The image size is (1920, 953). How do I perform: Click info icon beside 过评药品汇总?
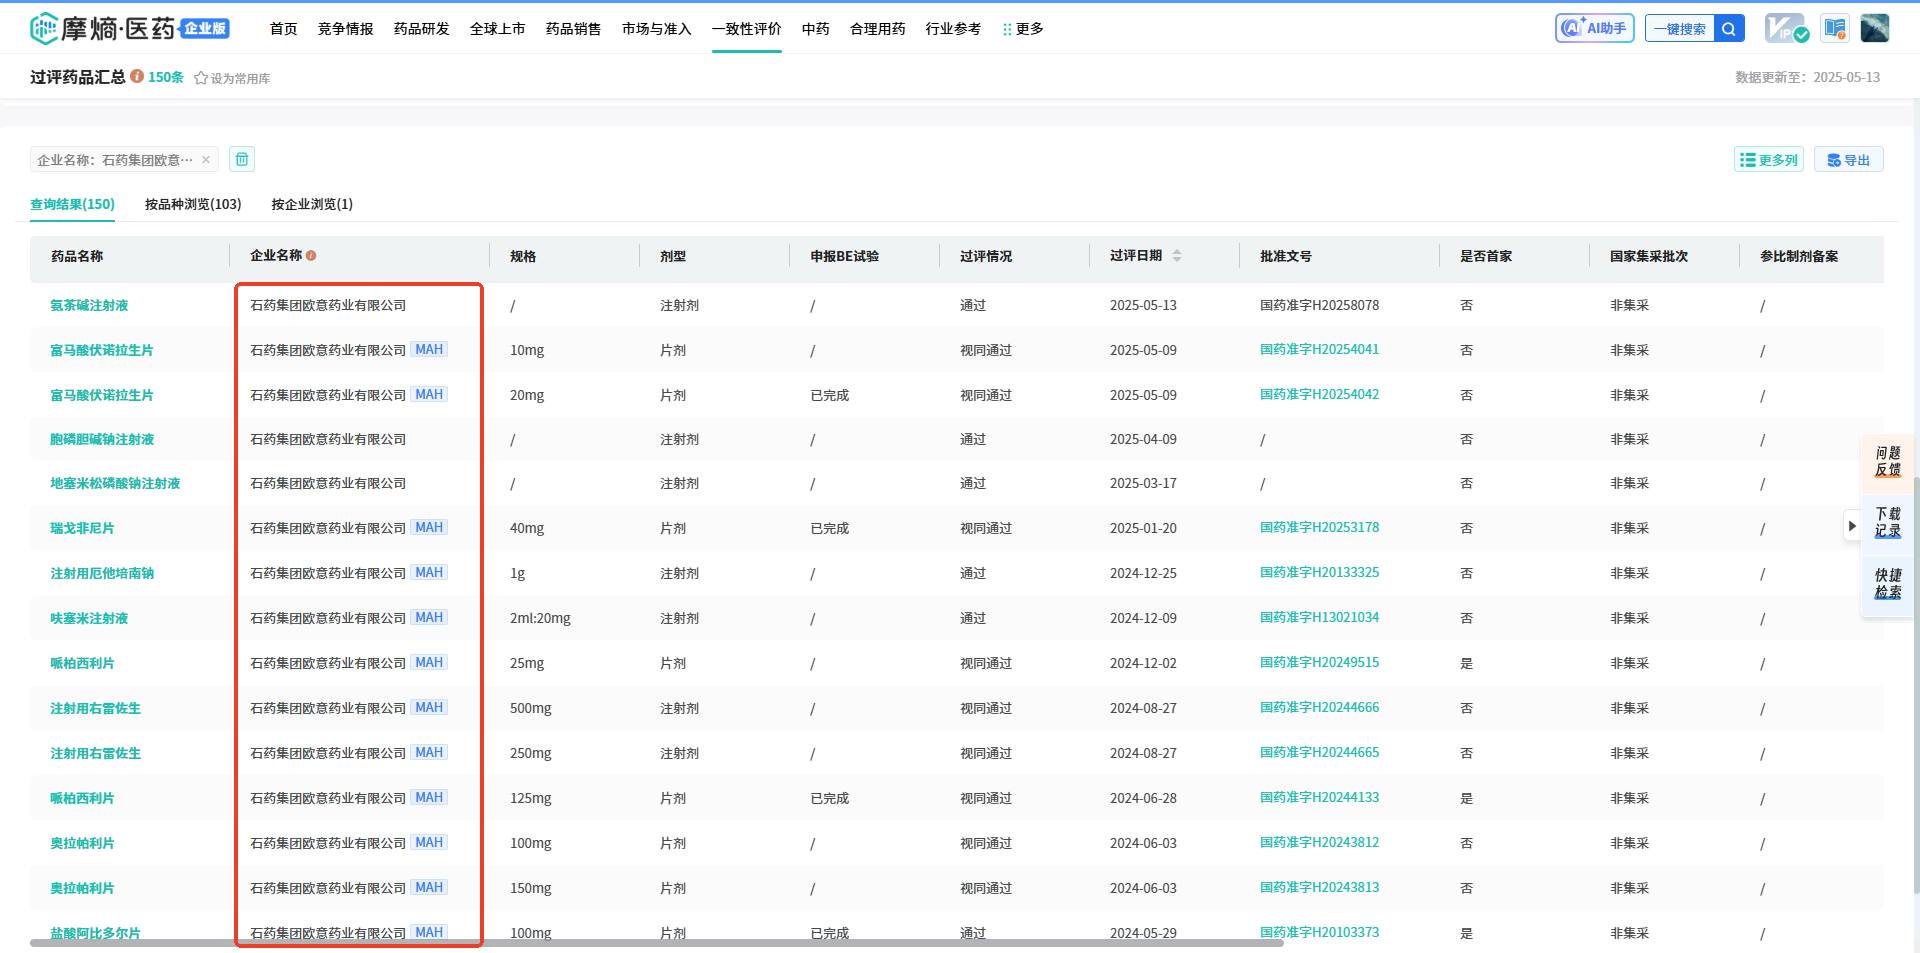point(137,76)
